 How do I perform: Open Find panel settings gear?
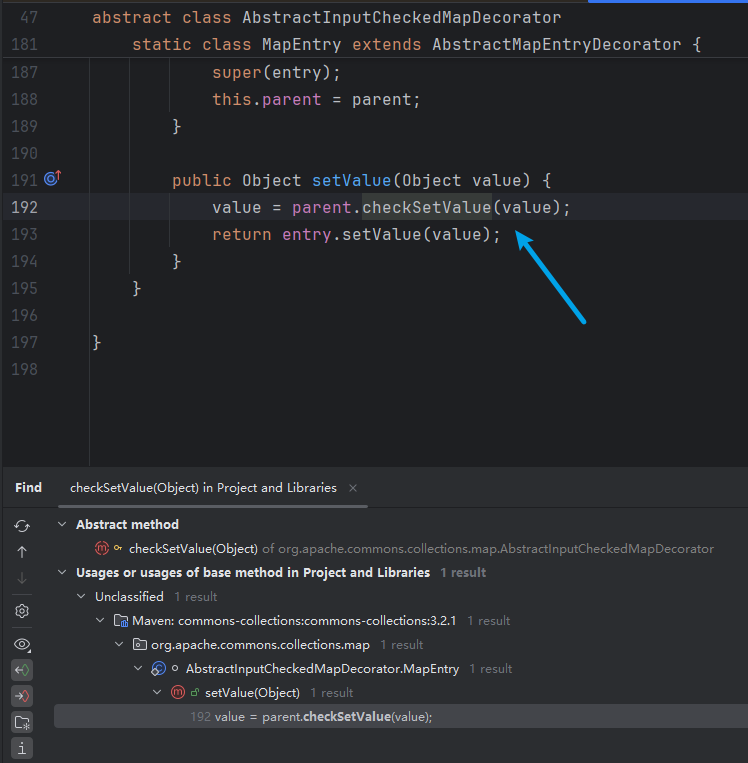[x=22, y=611]
